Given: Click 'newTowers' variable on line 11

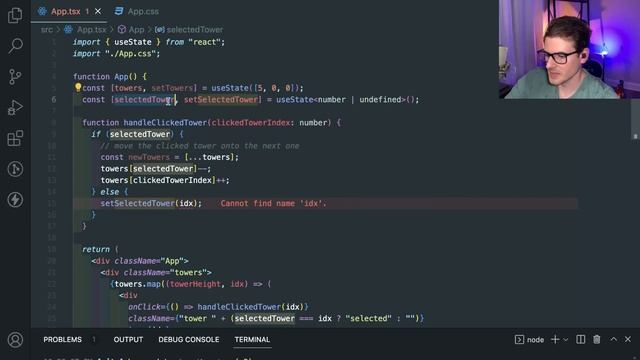Looking at the screenshot, I should [x=149, y=157].
